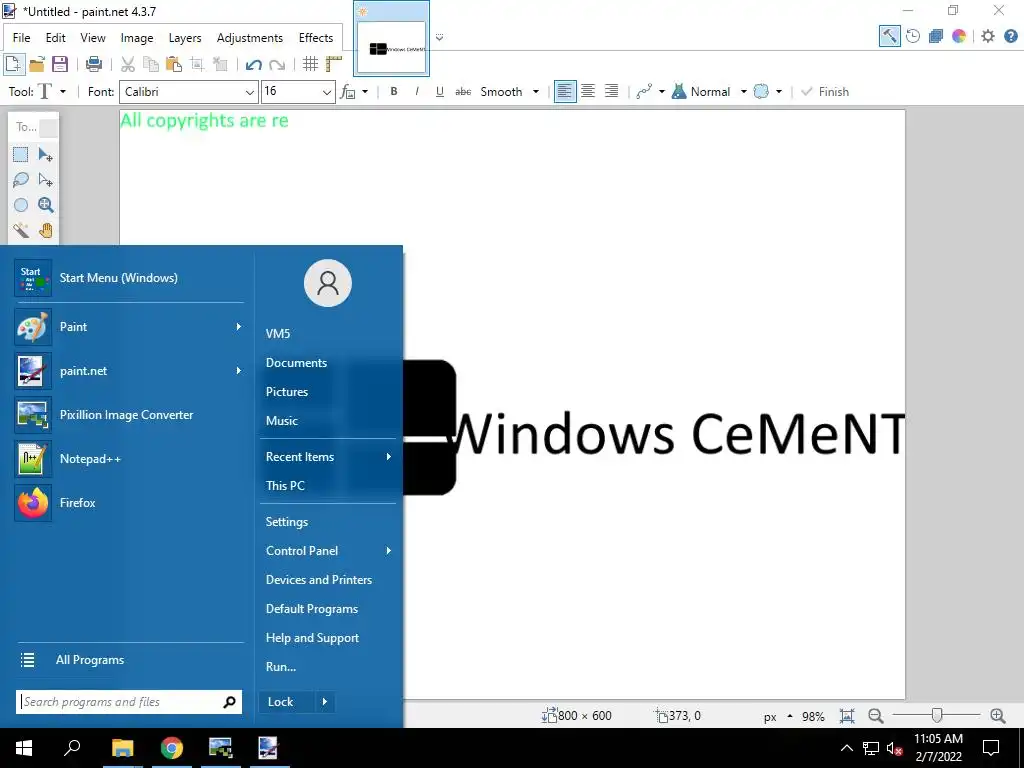The image size is (1024, 768).
Task: Open the Smooth text rendering dropdown
Action: coord(536,91)
